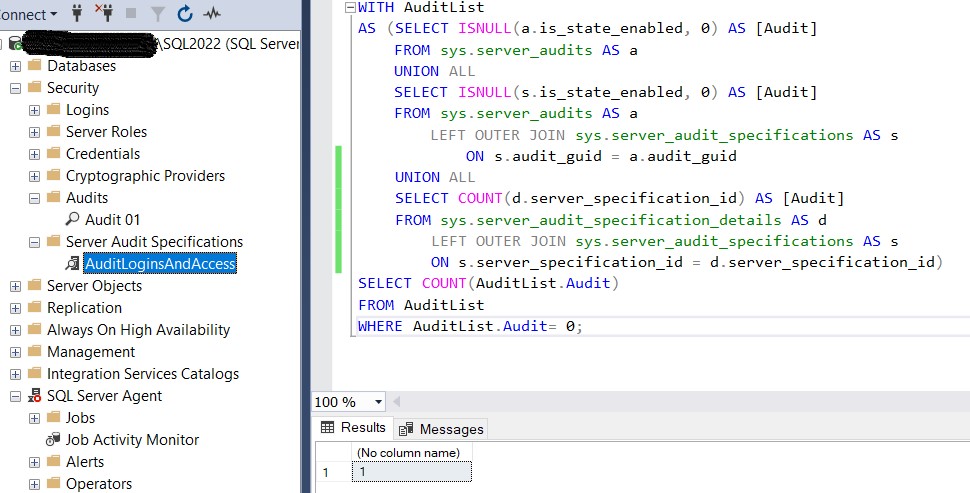This screenshot has height=493, width=970.
Task: Expand the Databases folder
Action: (x=16, y=66)
